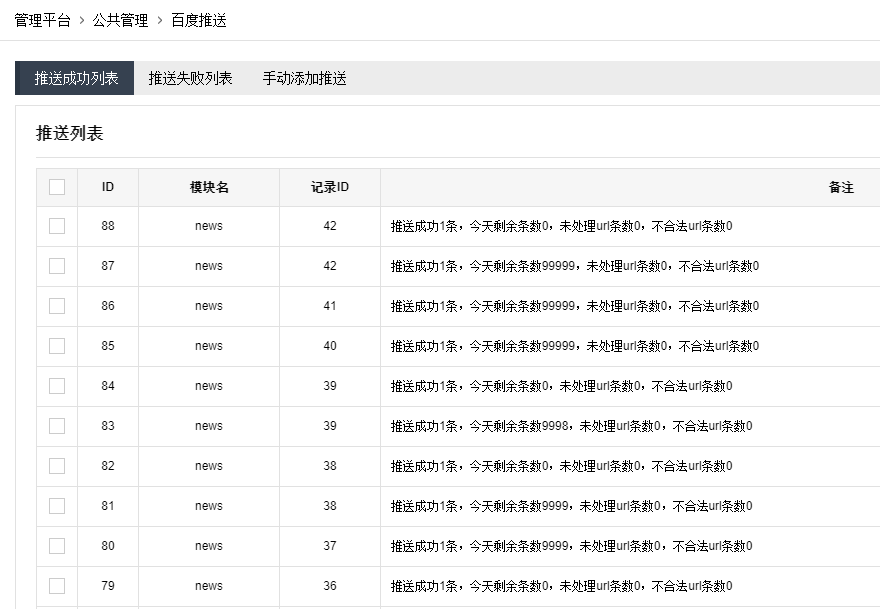Check the checkbox for record ID 85

point(56,346)
